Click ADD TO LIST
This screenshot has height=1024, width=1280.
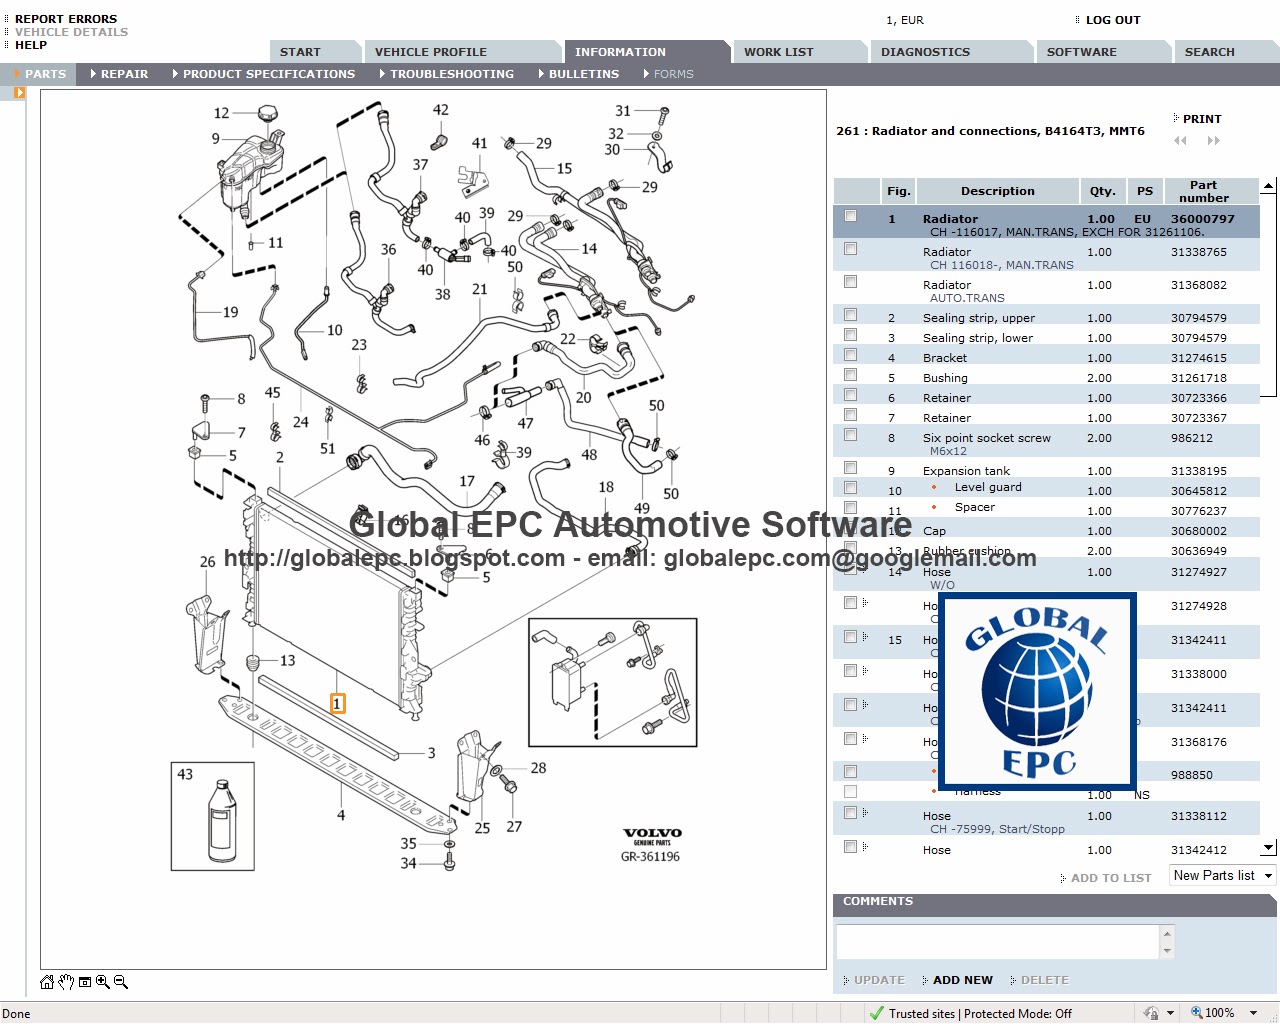point(1111,878)
